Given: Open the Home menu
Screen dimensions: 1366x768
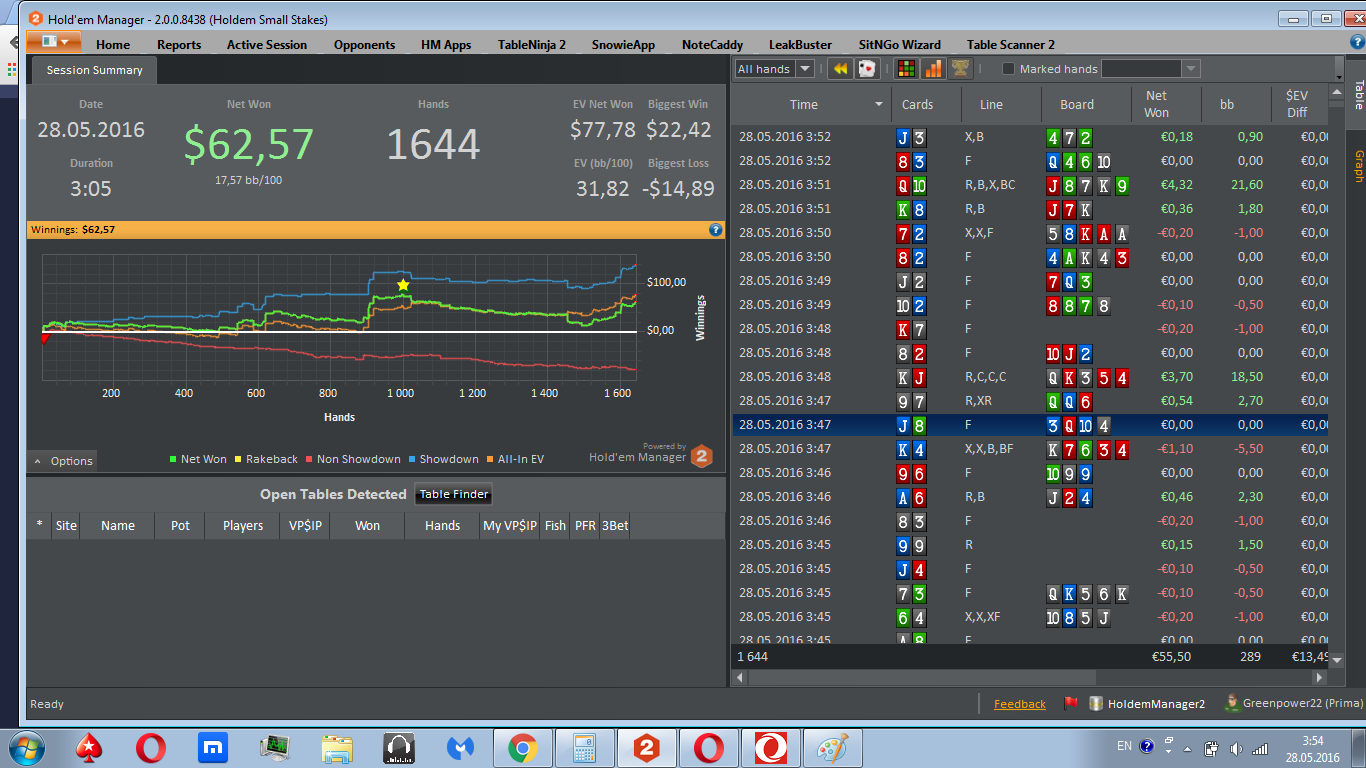Looking at the screenshot, I should (x=113, y=44).
